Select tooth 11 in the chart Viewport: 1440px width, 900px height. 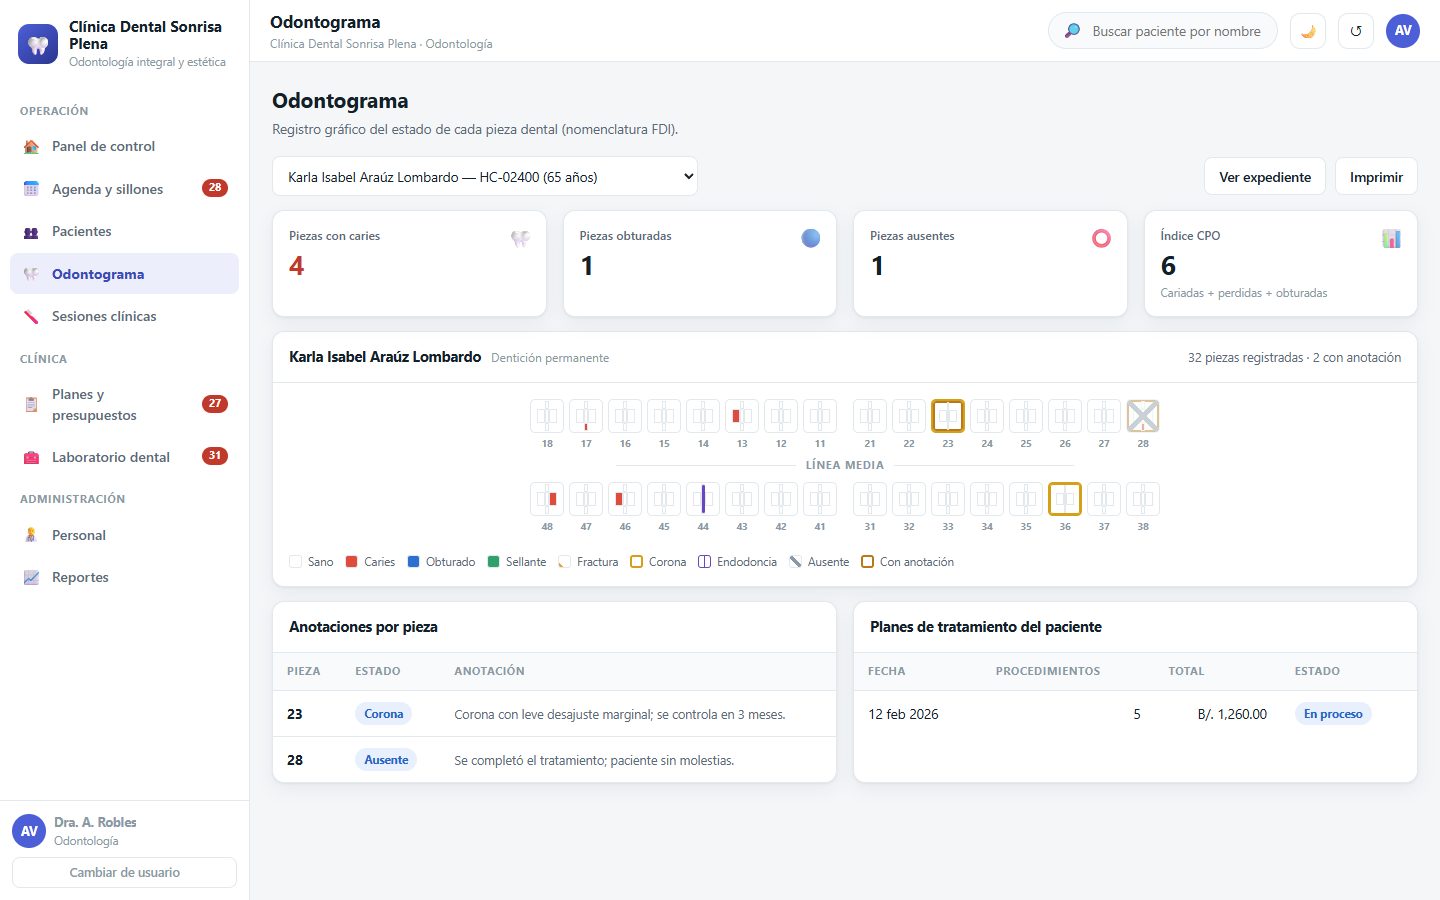coord(820,416)
